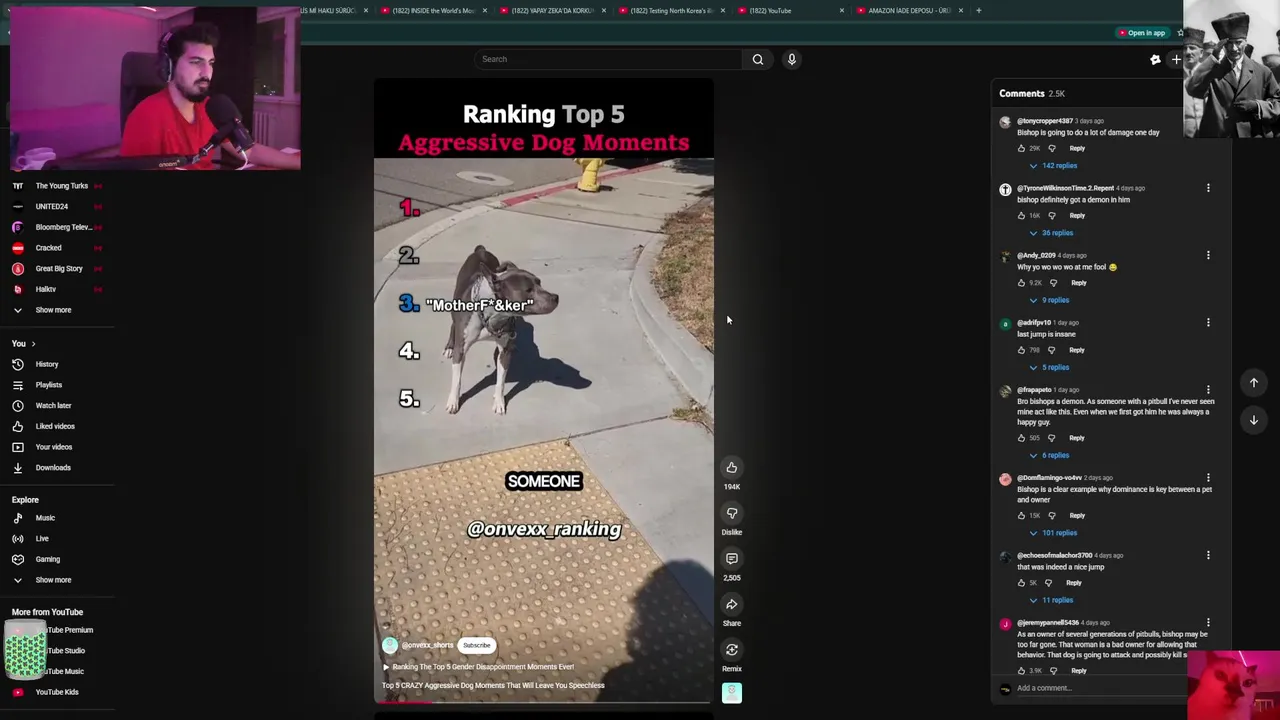This screenshot has height=720, width=1280.
Task: Open options menu for @adrifpv10 comment
Action: pyautogui.click(x=1208, y=323)
